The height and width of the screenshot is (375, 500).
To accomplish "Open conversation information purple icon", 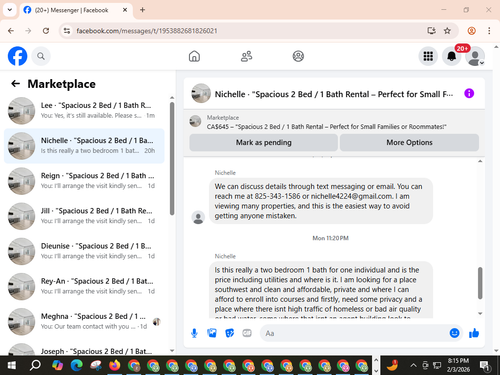I will (x=469, y=93).
